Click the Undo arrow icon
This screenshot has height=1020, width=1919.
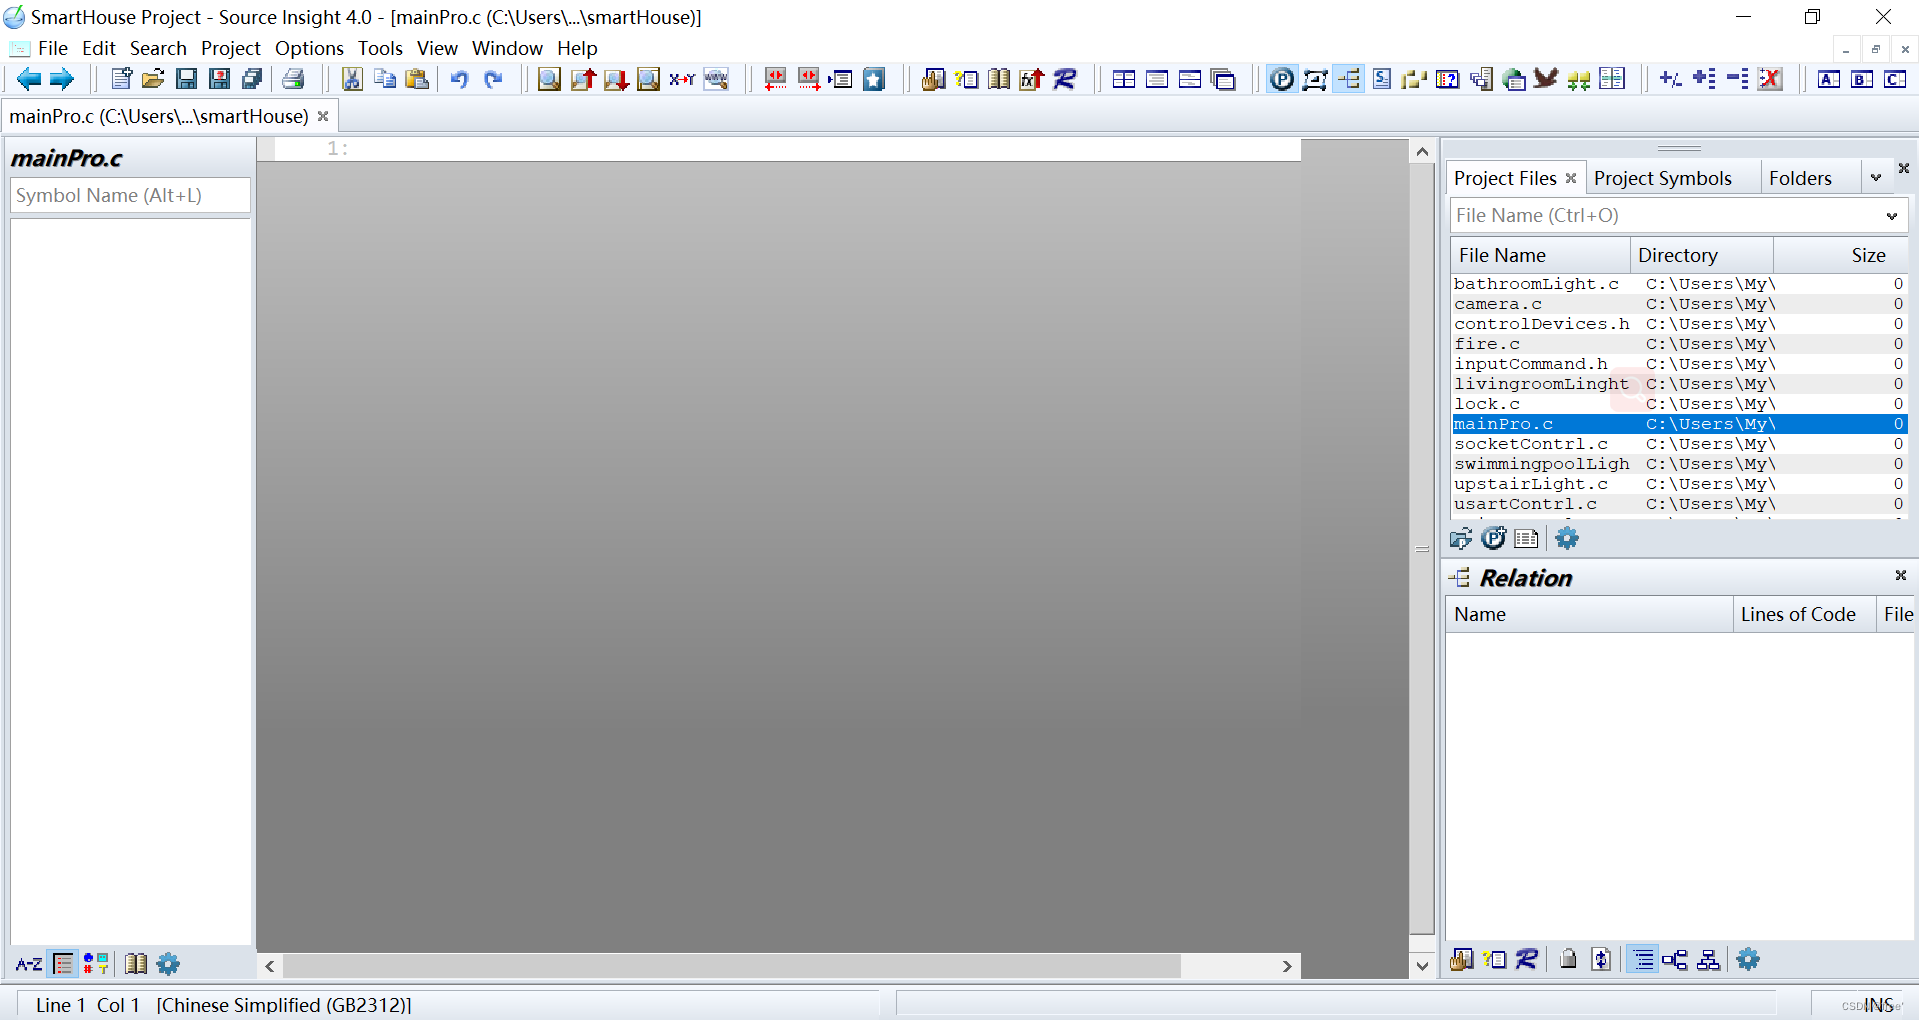click(x=459, y=79)
